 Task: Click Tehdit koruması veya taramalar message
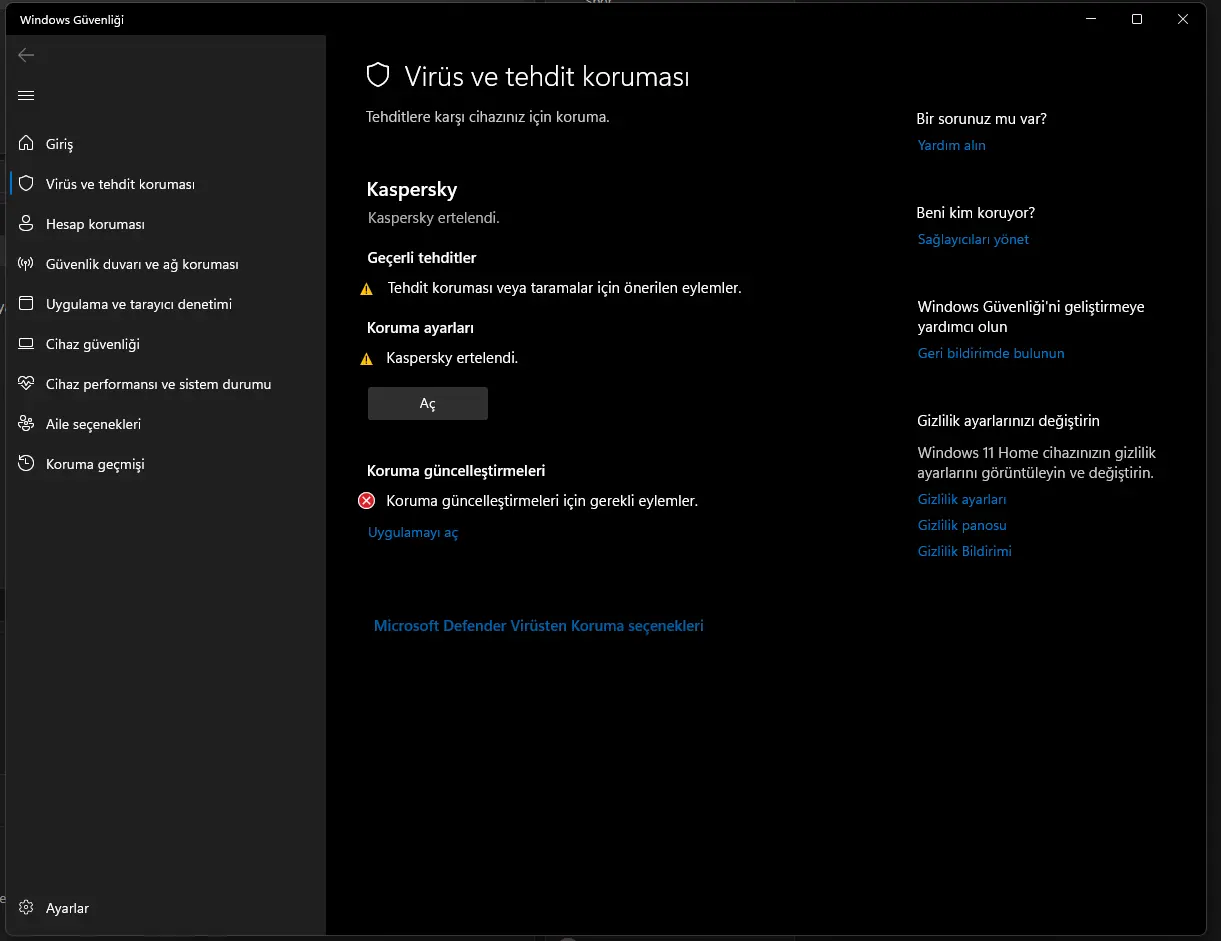point(565,288)
